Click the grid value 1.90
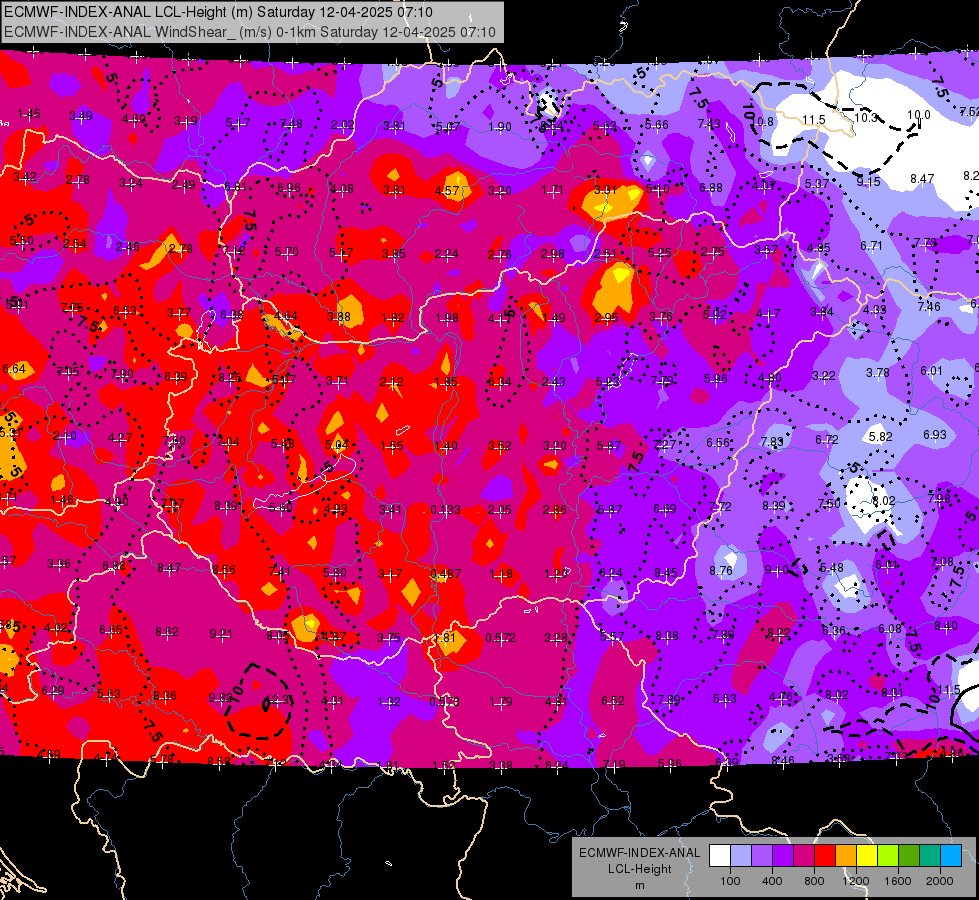Viewport: 979px width, 900px height. 499,127
